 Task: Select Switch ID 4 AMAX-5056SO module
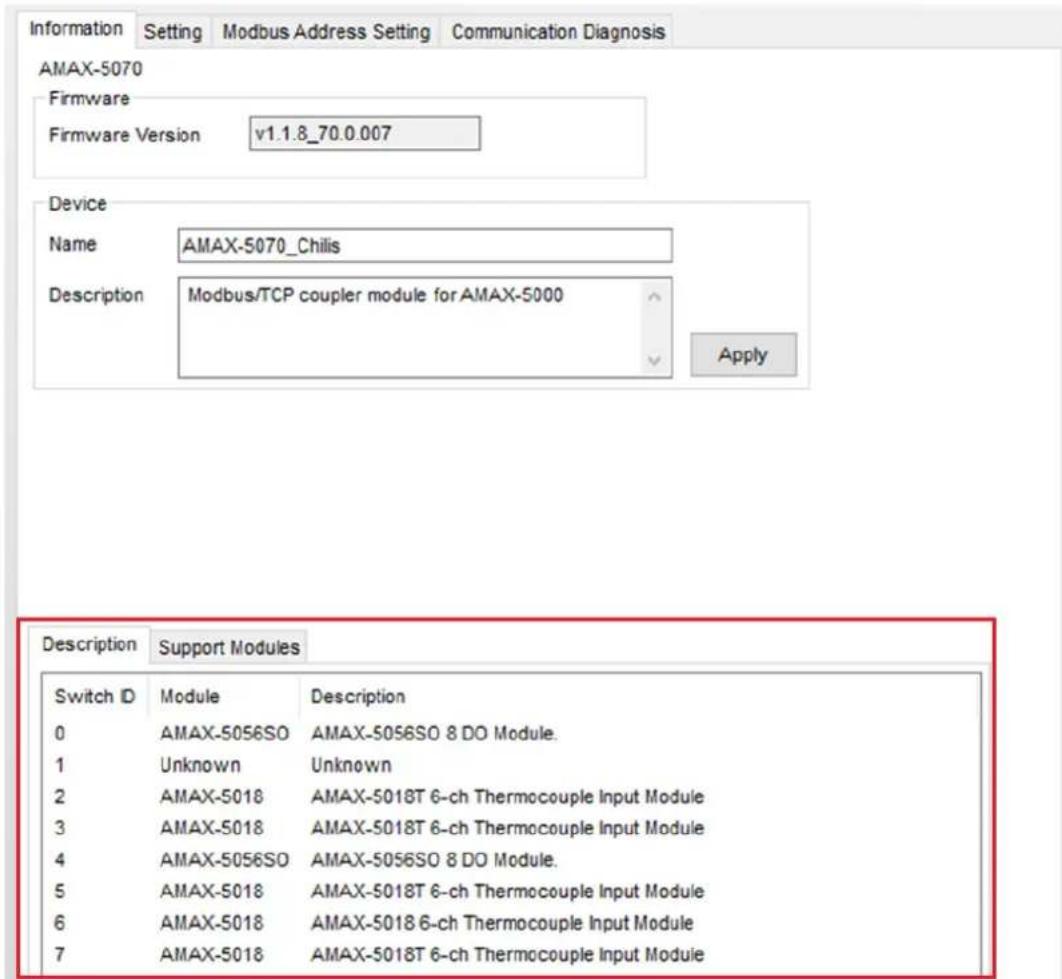[x=224, y=860]
